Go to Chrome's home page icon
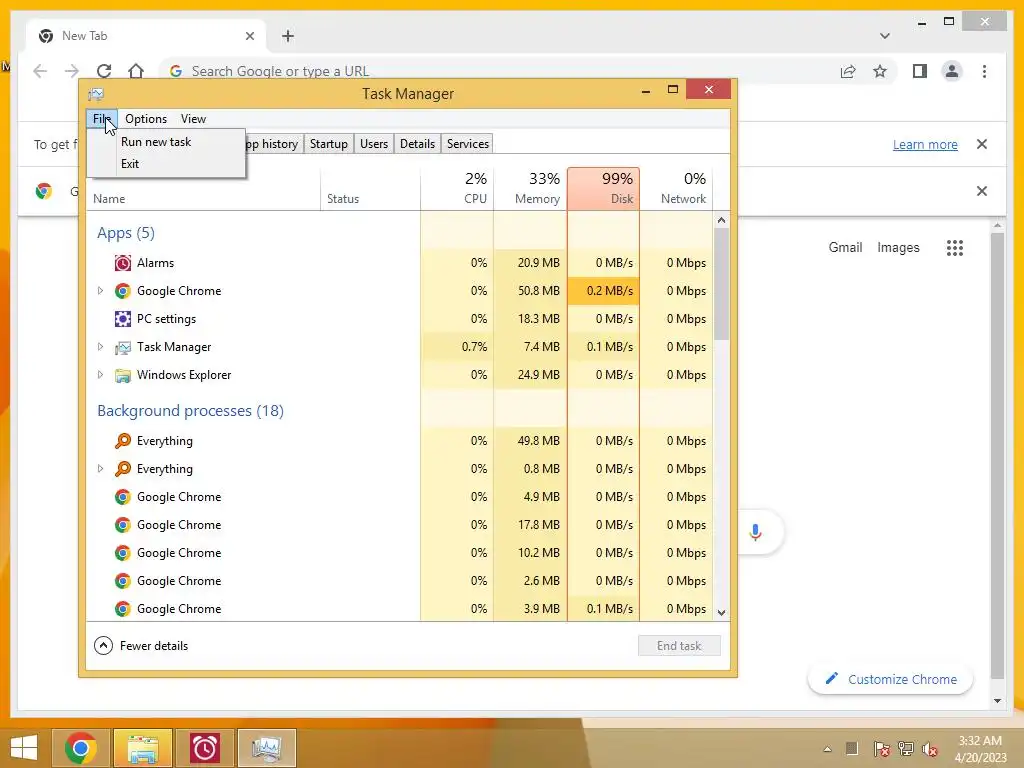1024x768 pixels. coord(136,71)
